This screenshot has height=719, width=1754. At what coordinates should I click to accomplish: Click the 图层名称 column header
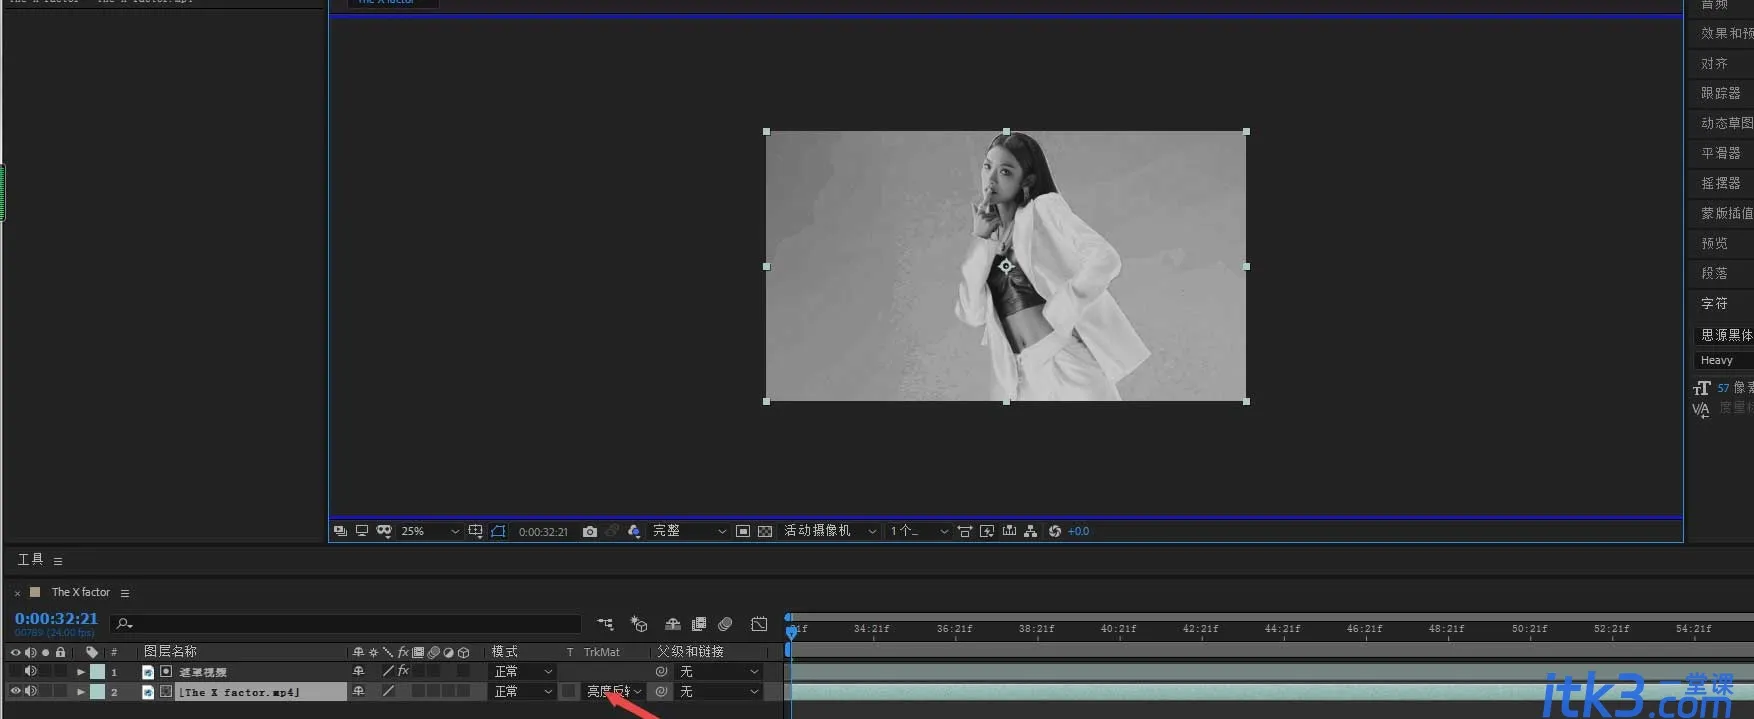[x=170, y=651]
